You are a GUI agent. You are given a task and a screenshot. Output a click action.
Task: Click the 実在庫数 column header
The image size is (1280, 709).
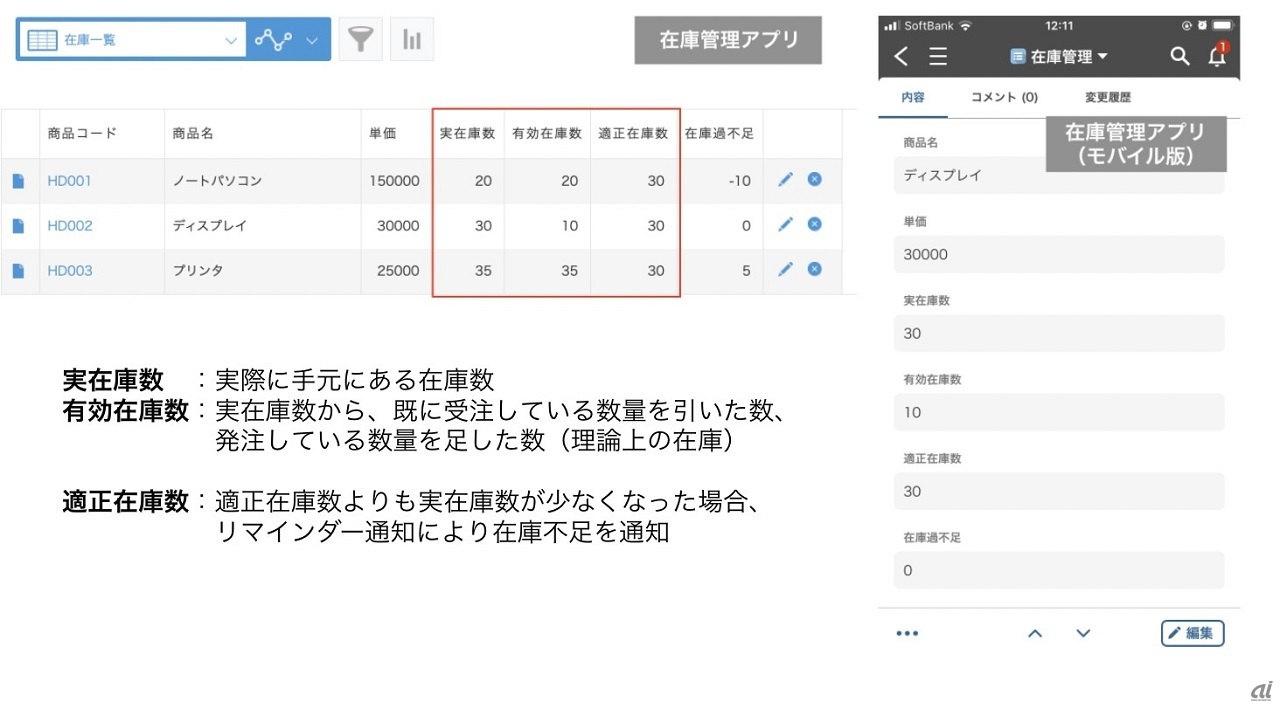coord(467,133)
